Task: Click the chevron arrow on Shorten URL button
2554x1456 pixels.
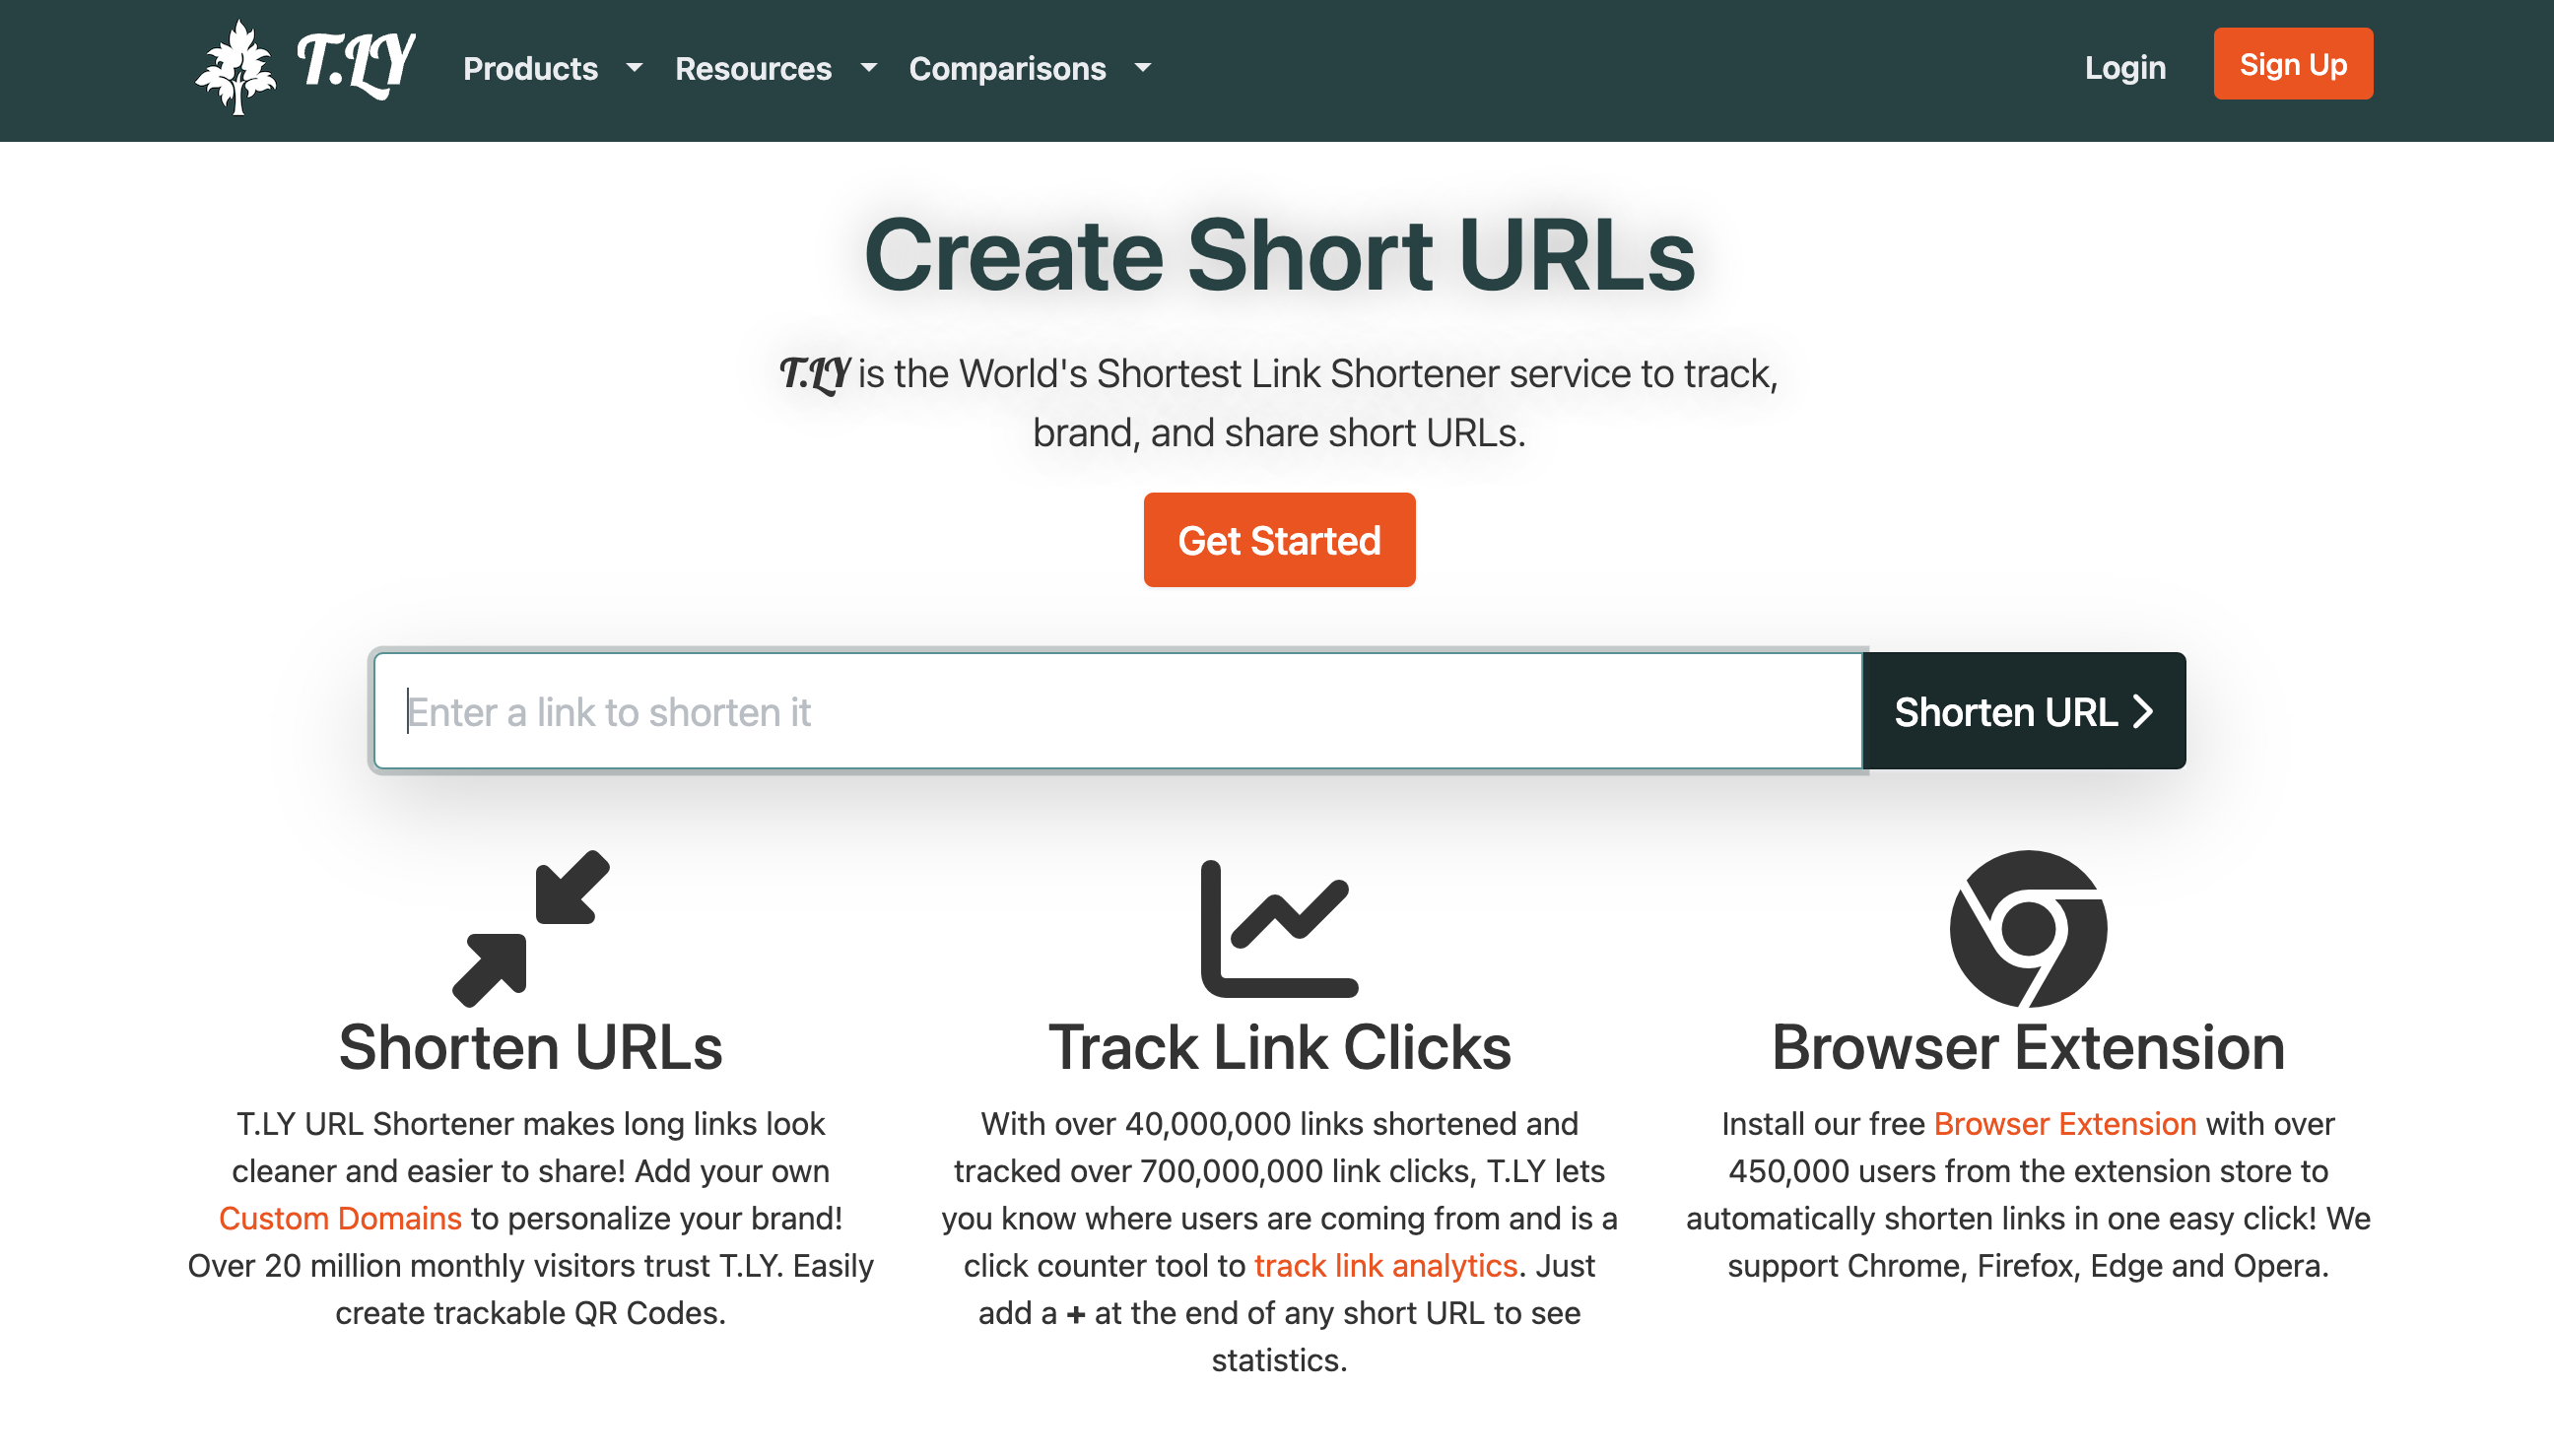Action: 2143,712
